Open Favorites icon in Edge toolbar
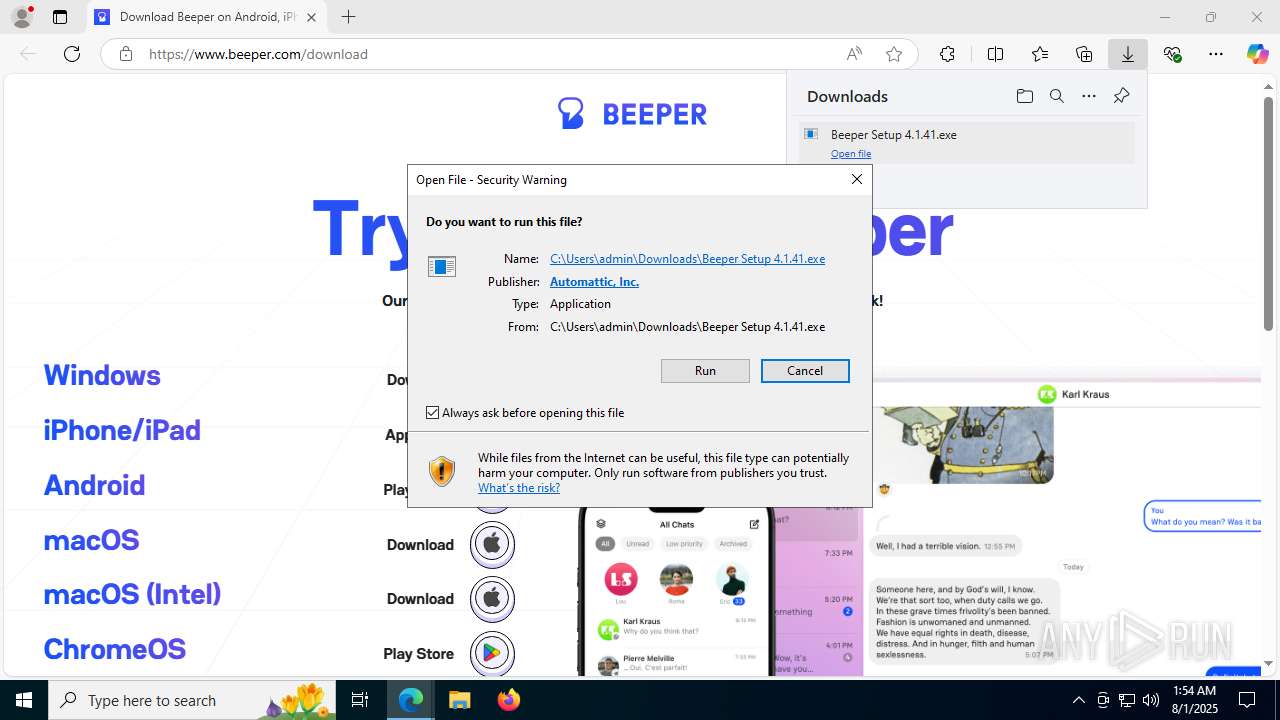1280x720 pixels. pyautogui.click(x=1040, y=54)
